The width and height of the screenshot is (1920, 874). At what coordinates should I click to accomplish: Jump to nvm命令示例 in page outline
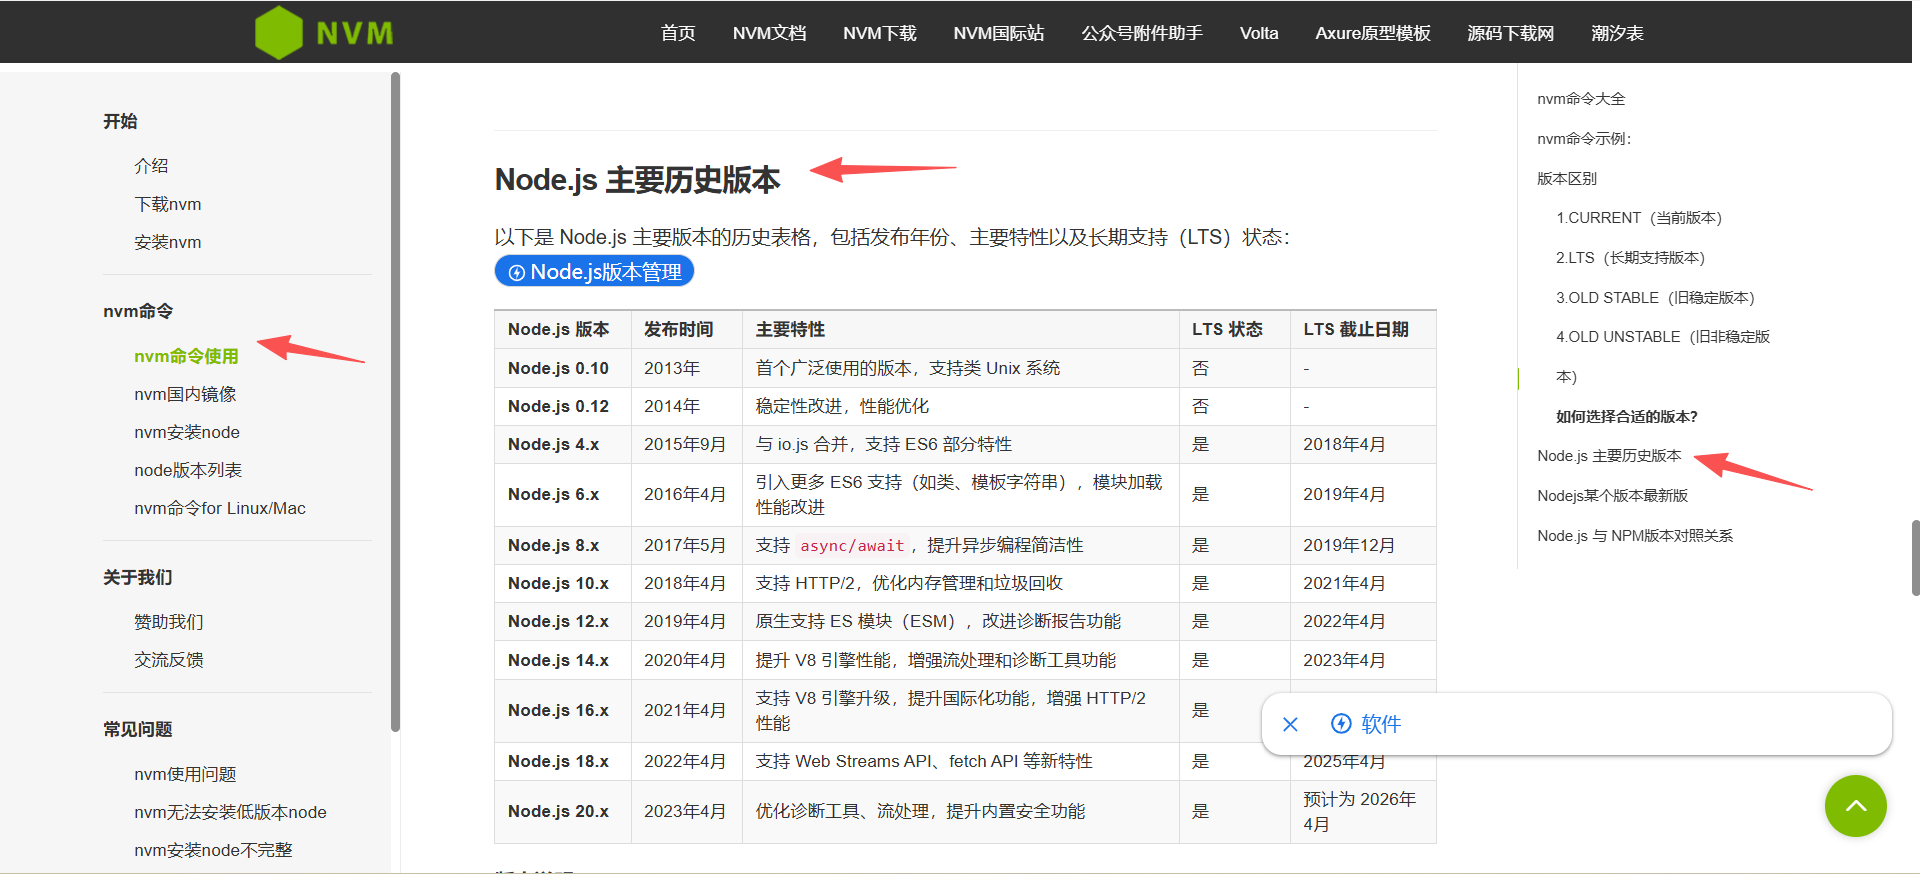[1584, 139]
